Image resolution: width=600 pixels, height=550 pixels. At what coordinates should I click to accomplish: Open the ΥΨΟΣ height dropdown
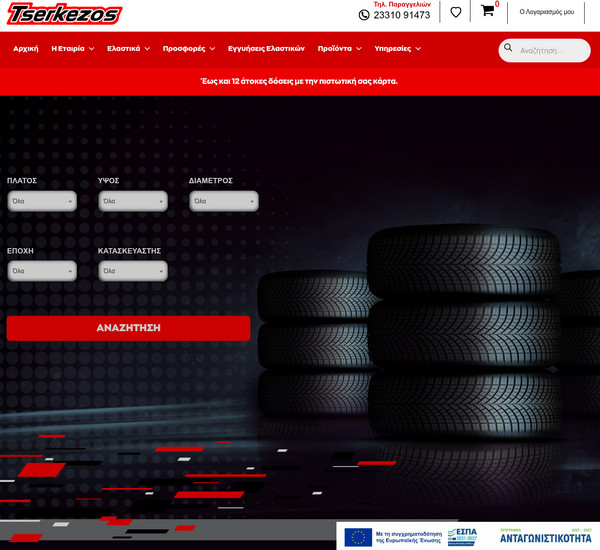(133, 201)
